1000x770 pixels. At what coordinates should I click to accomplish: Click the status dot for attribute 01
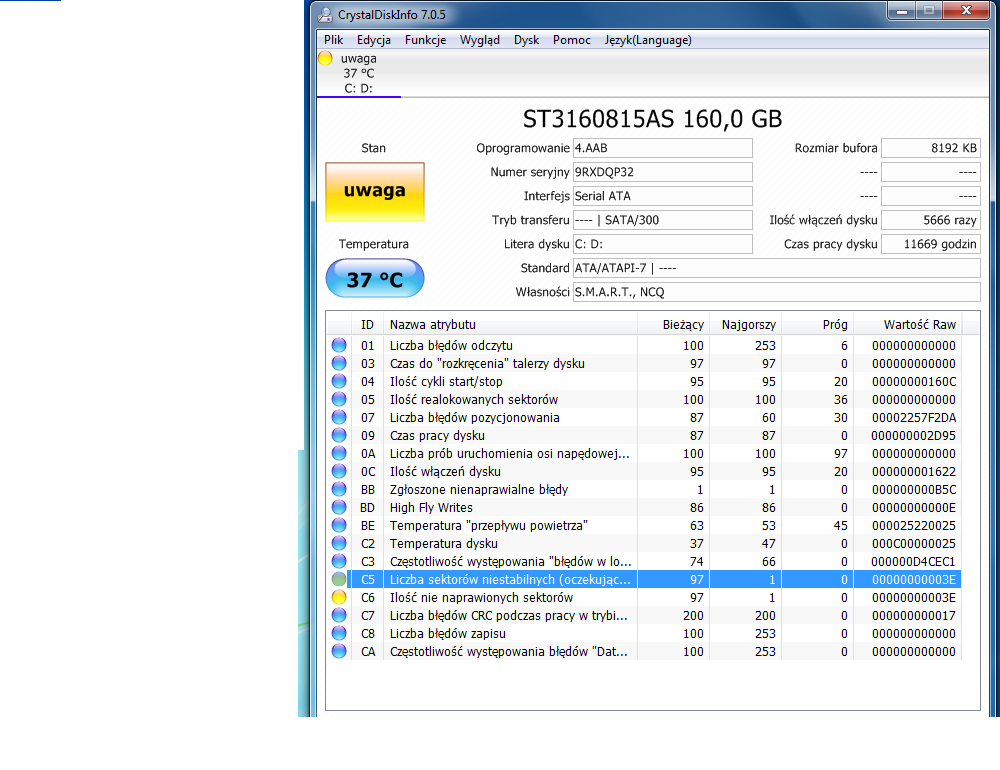[x=339, y=345]
